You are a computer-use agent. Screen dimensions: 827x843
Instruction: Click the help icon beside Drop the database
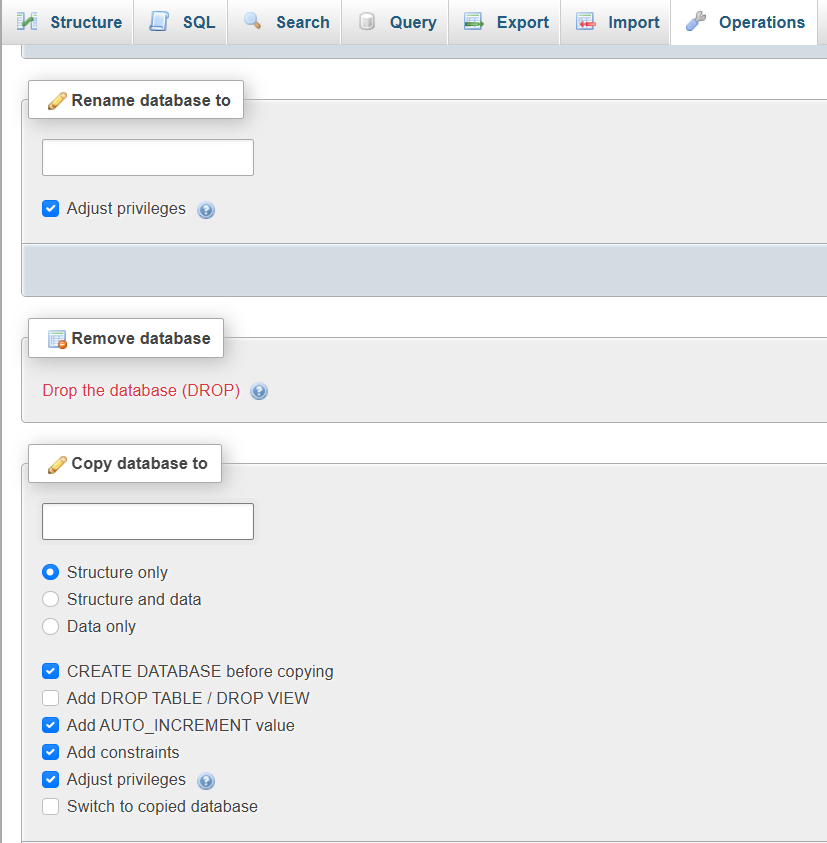(259, 392)
